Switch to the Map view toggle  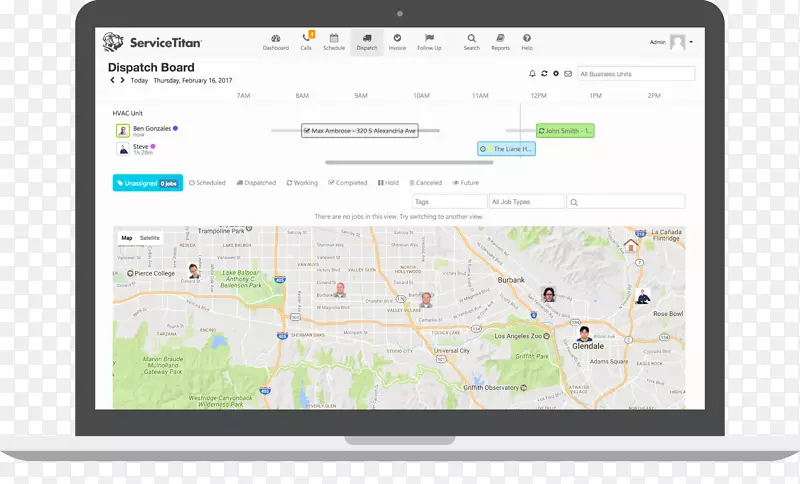[127, 238]
